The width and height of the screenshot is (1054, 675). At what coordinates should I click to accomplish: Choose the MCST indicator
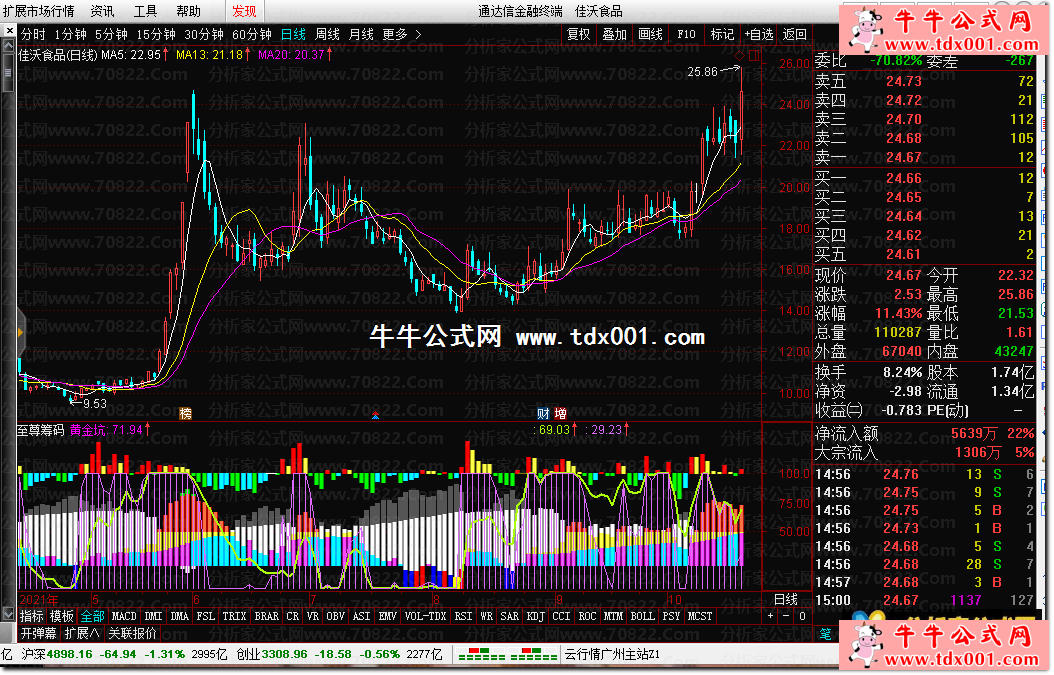pyautogui.click(x=700, y=616)
